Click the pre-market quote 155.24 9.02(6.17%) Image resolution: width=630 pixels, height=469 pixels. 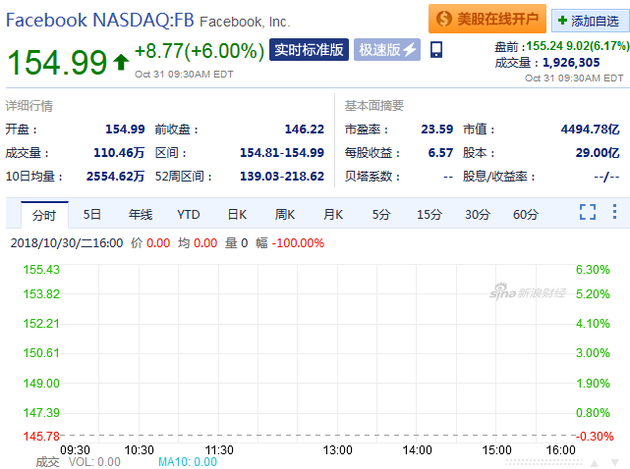(578, 46)
